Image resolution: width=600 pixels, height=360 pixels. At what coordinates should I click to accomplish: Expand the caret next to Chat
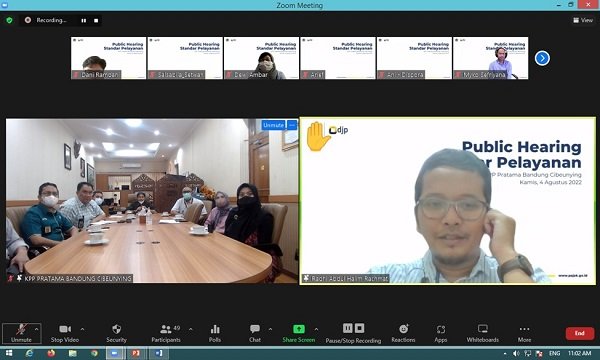coord(270,329)
